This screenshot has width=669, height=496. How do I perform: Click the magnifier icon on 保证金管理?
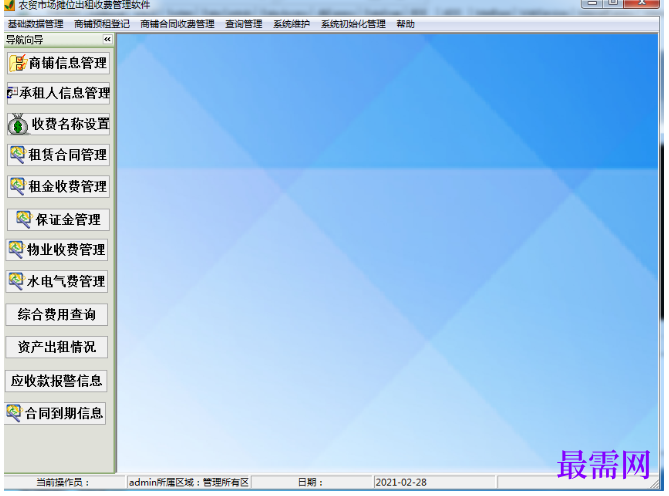pyautogui.click(x=24, y=220)
